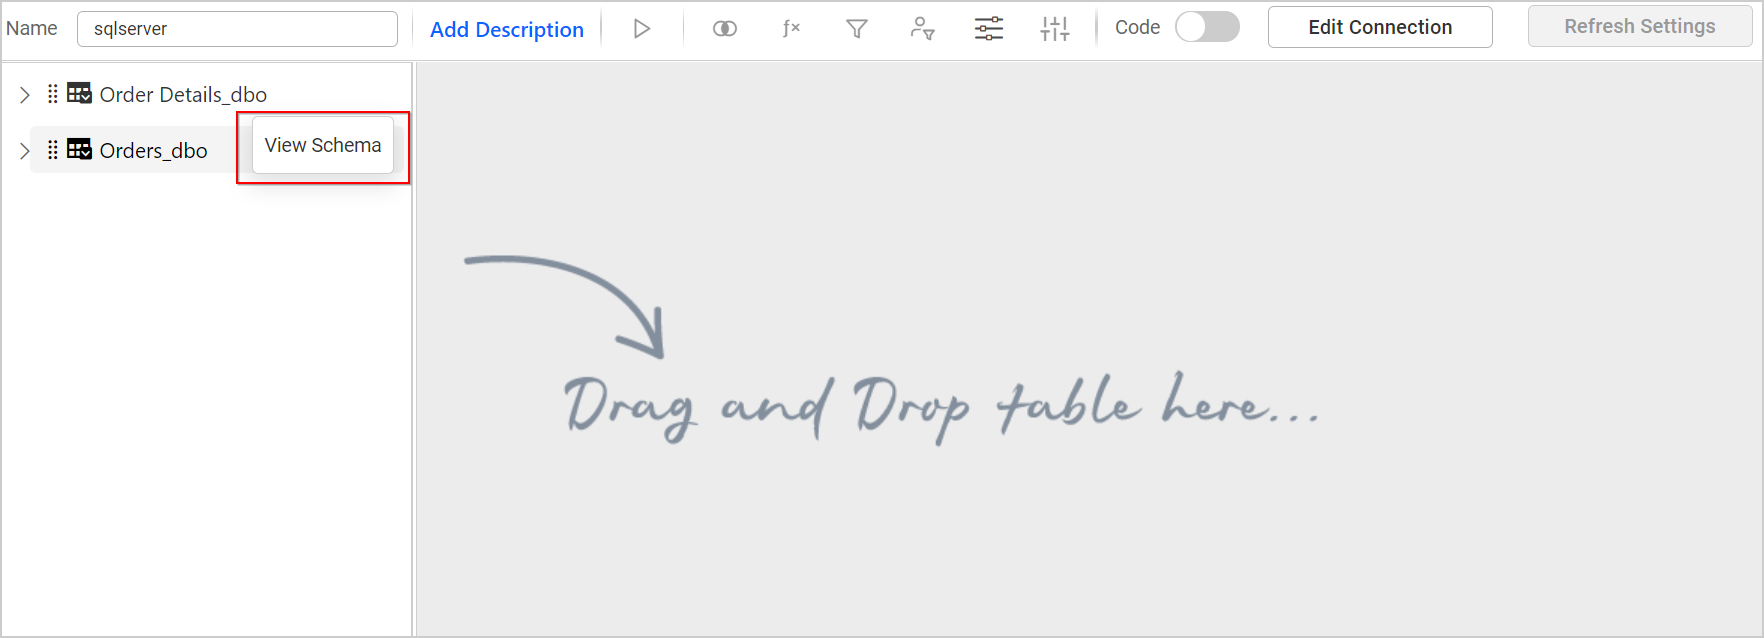This screenshot has height=638, width=1764.
Task: Select View Schema from the context menu
Action: pyautogui.click(x=323, y=145)
